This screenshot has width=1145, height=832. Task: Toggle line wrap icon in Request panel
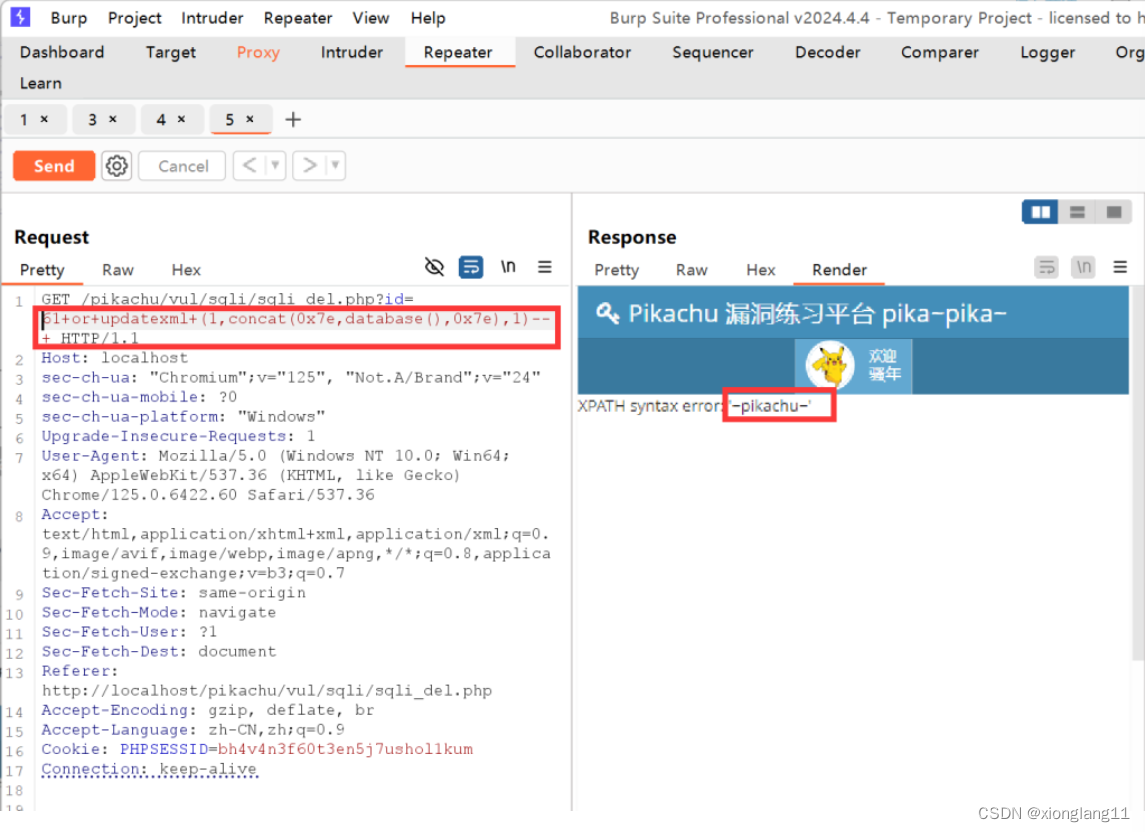(x=471, y=267)
